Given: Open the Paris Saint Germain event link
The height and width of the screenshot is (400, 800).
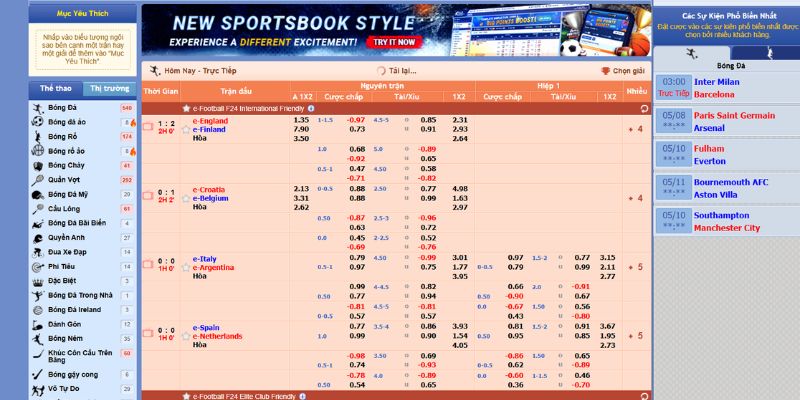Looking at the screenshot, I should tap(734, 116).
